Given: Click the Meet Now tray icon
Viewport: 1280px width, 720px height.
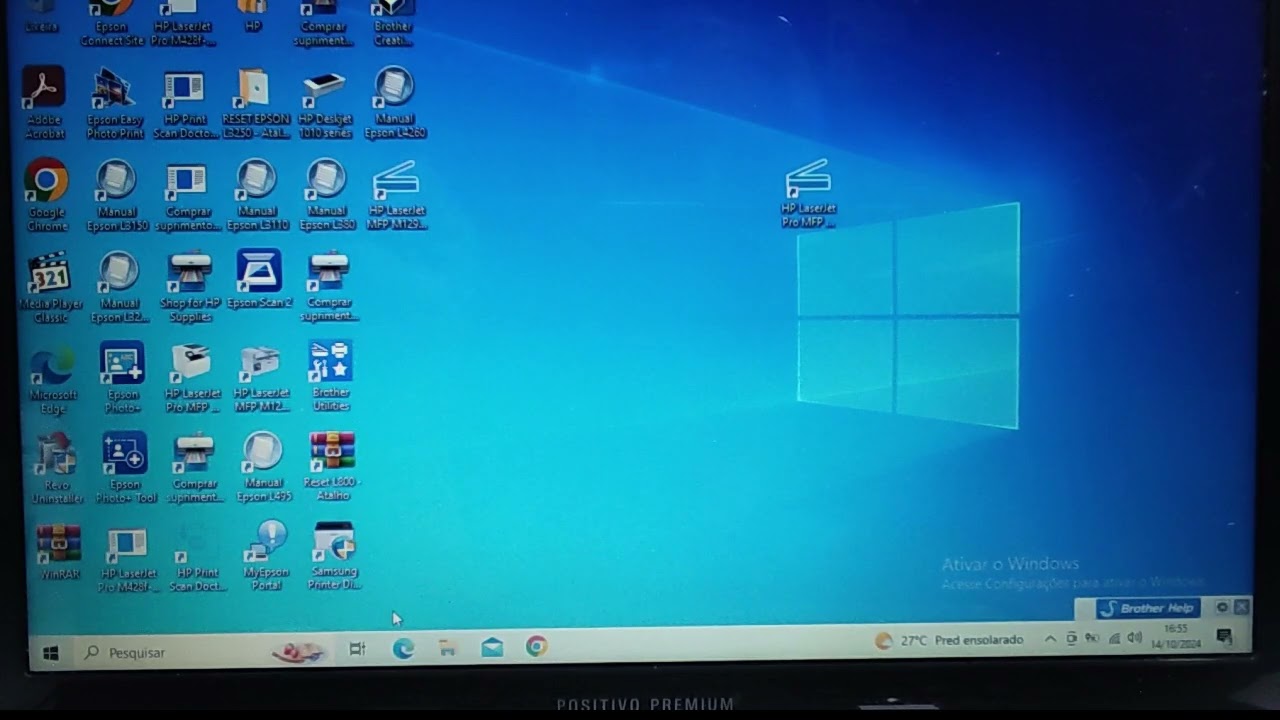Looking at the screenshot, I should (1071, 638).
